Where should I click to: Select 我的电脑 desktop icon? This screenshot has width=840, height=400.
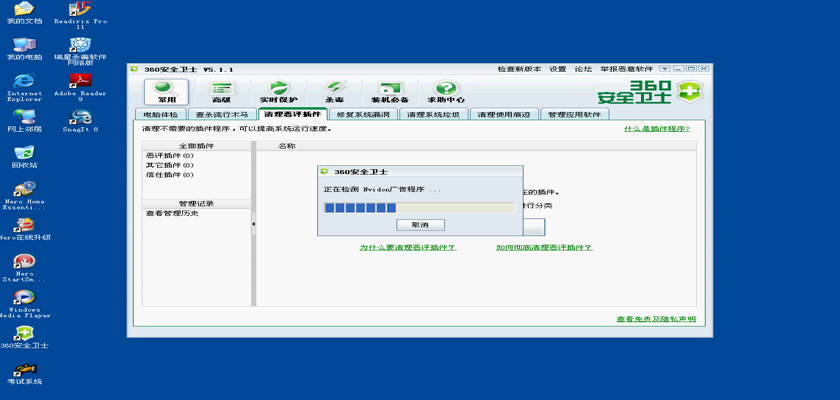pyautogui.click(x=24, y=49)
